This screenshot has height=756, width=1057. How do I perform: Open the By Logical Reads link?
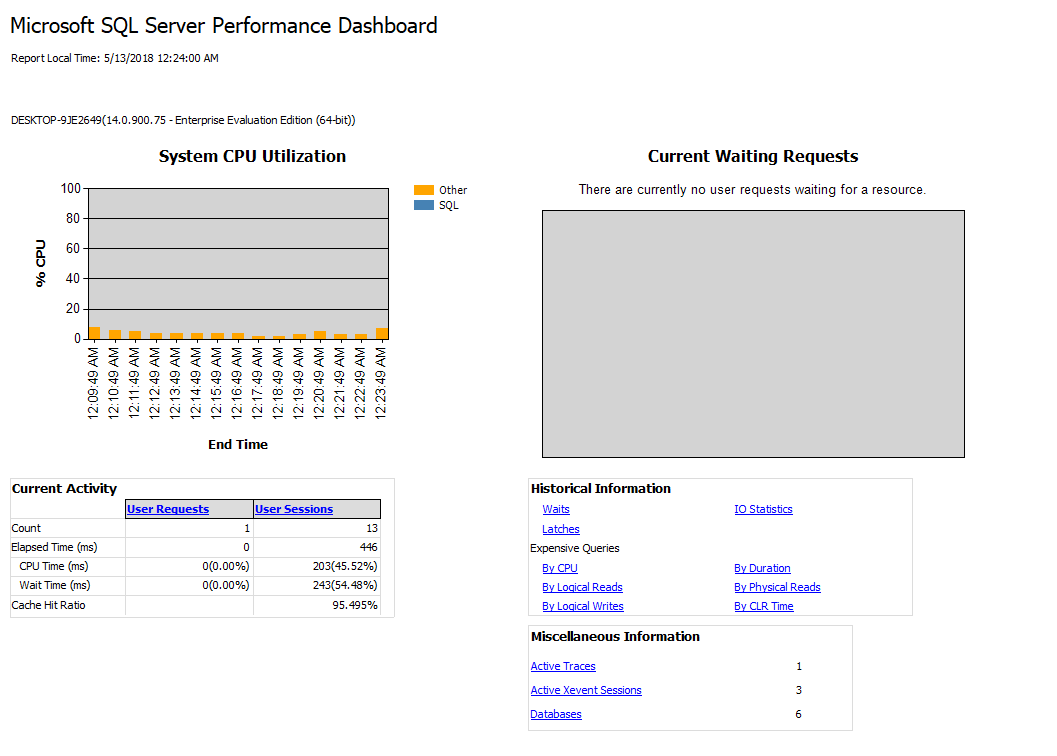point(582,587)
